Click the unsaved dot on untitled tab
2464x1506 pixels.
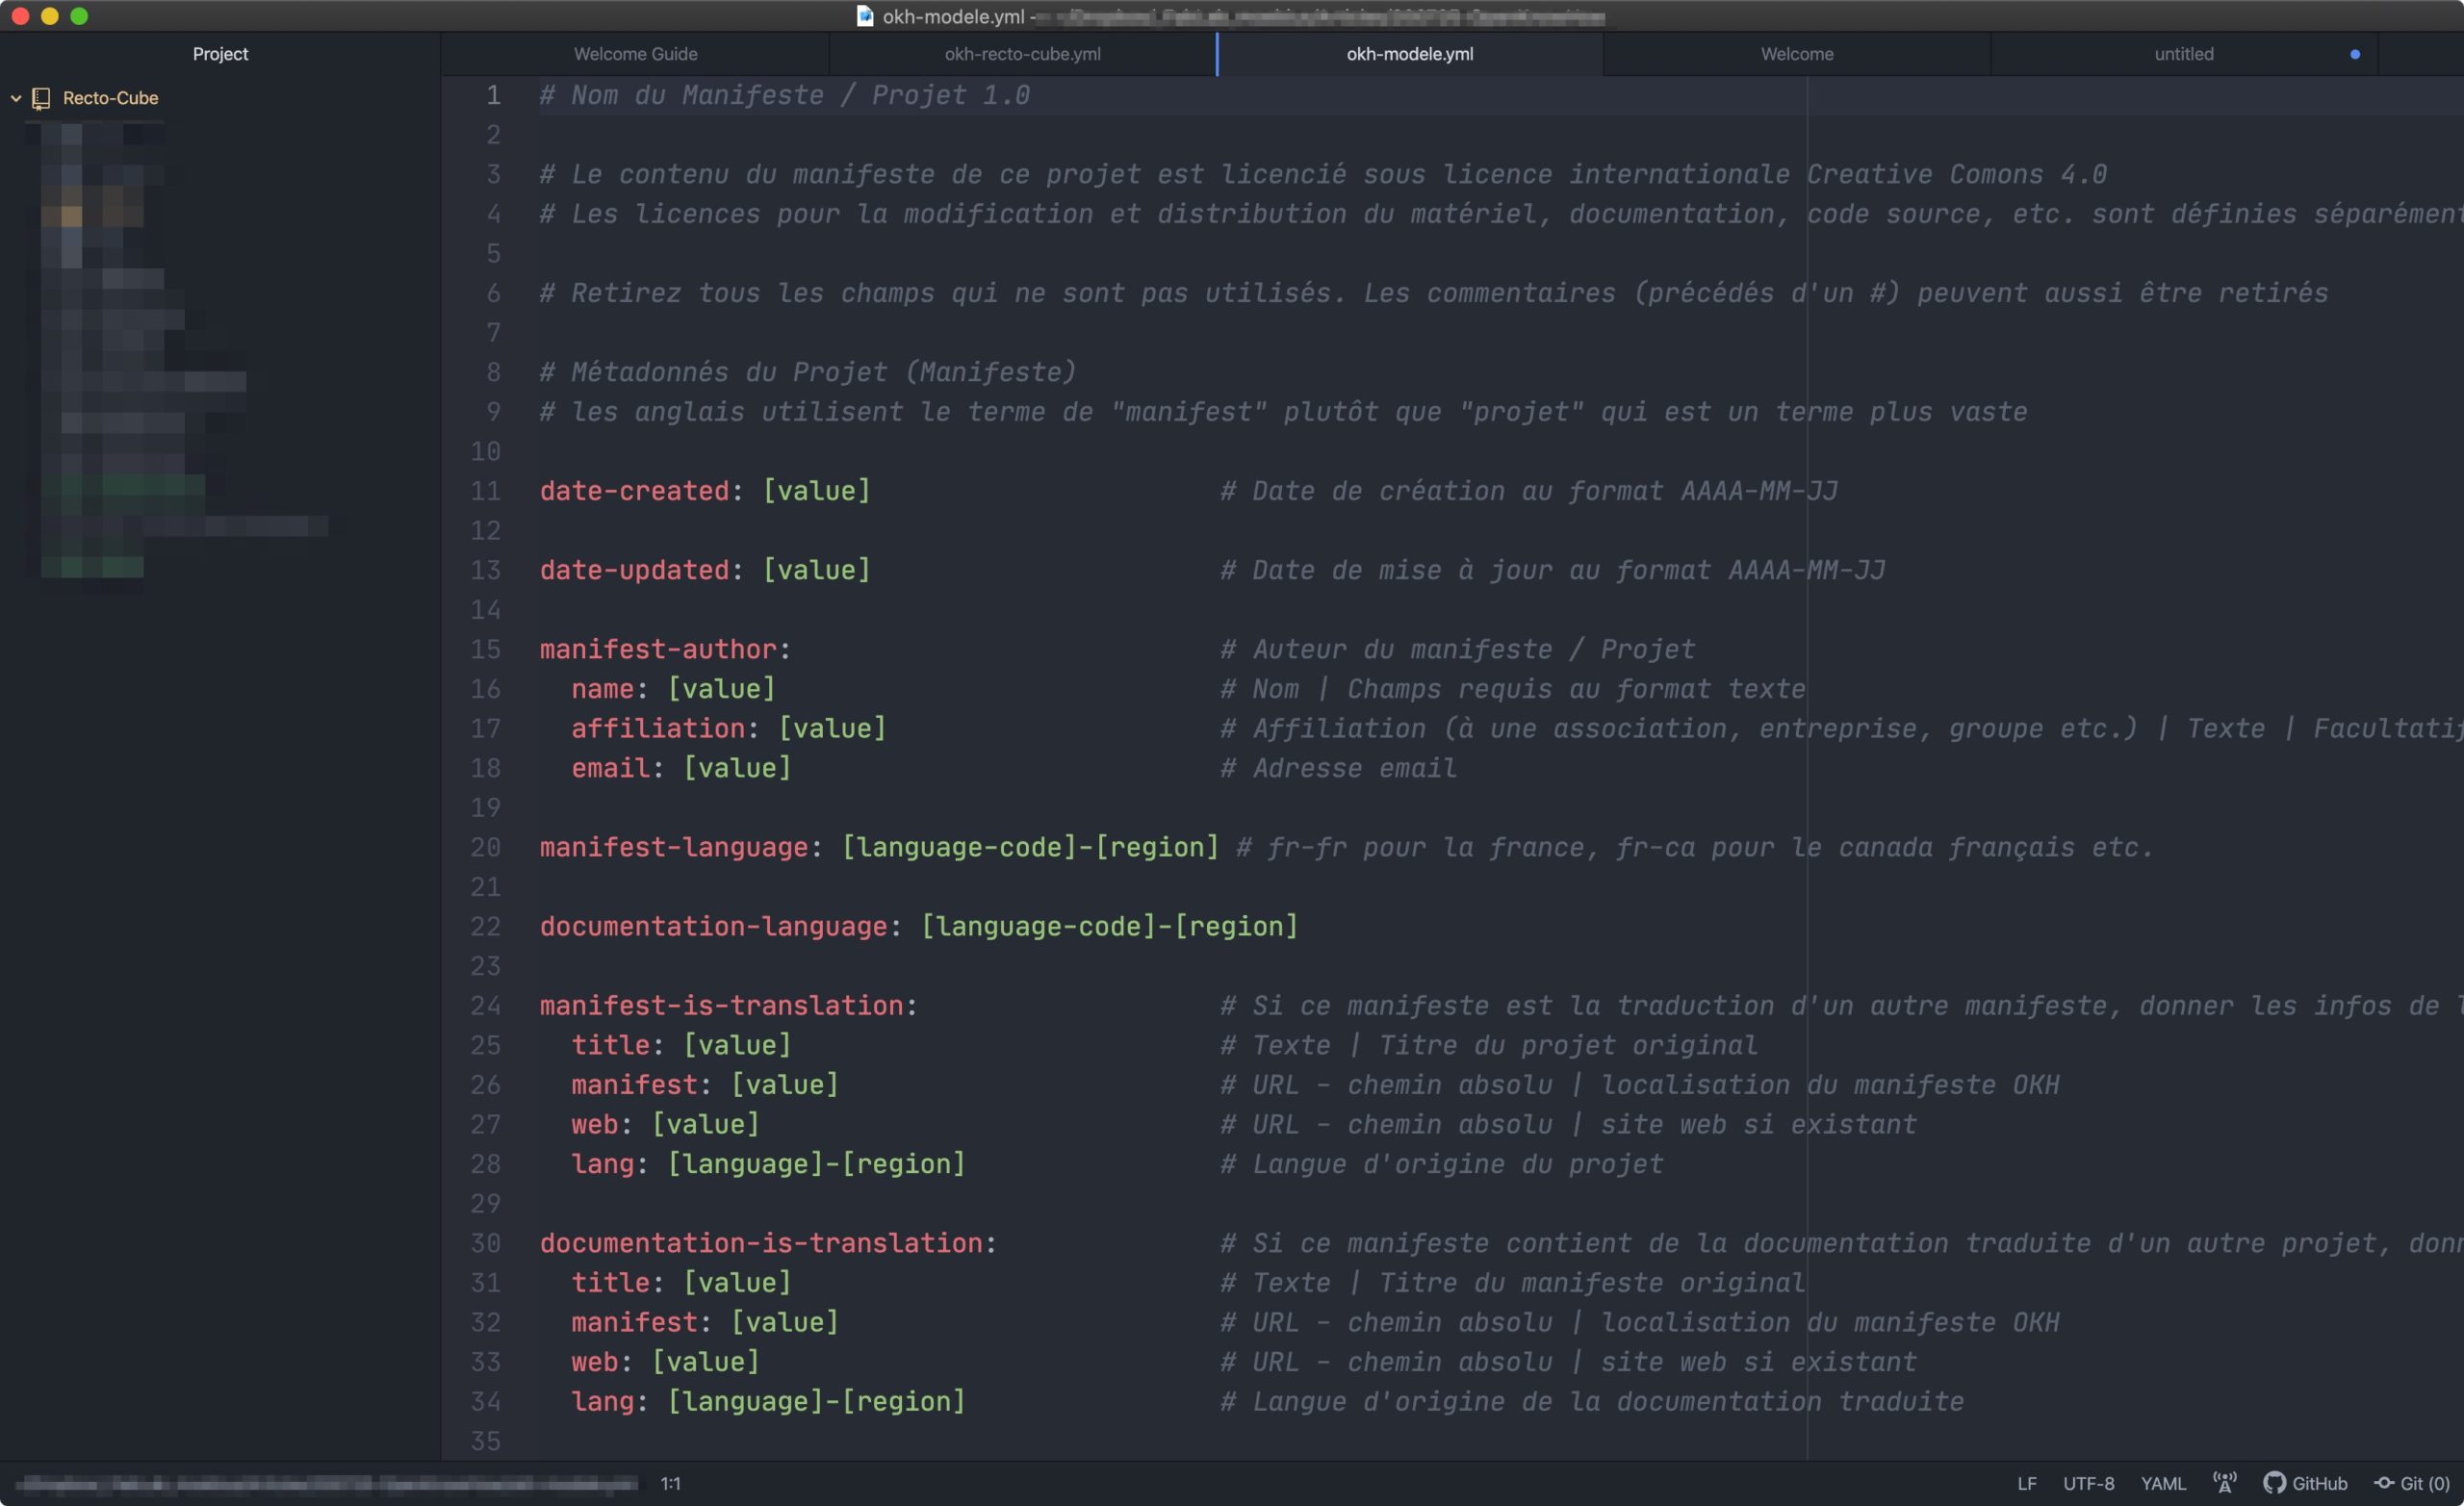pyautogui.click(x=2354, y=54)
